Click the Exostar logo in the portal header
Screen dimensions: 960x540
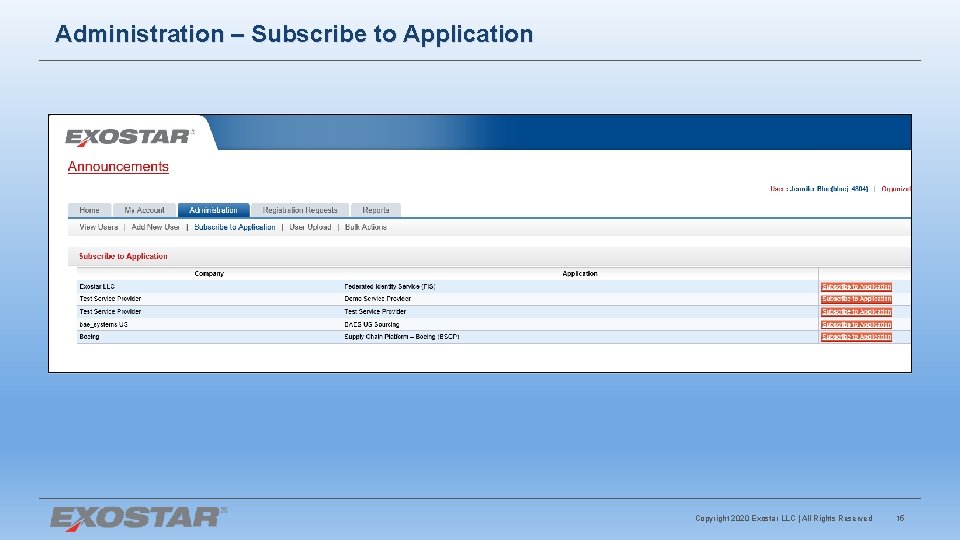[129, 137]
